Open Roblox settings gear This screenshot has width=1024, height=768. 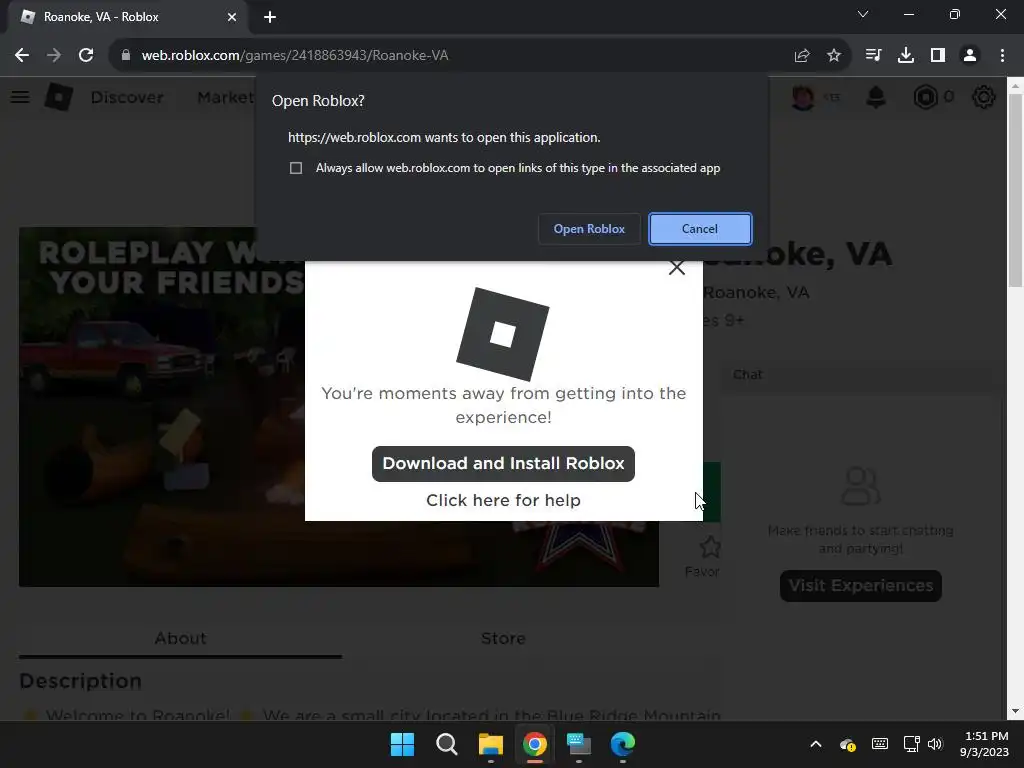point(984,97)
